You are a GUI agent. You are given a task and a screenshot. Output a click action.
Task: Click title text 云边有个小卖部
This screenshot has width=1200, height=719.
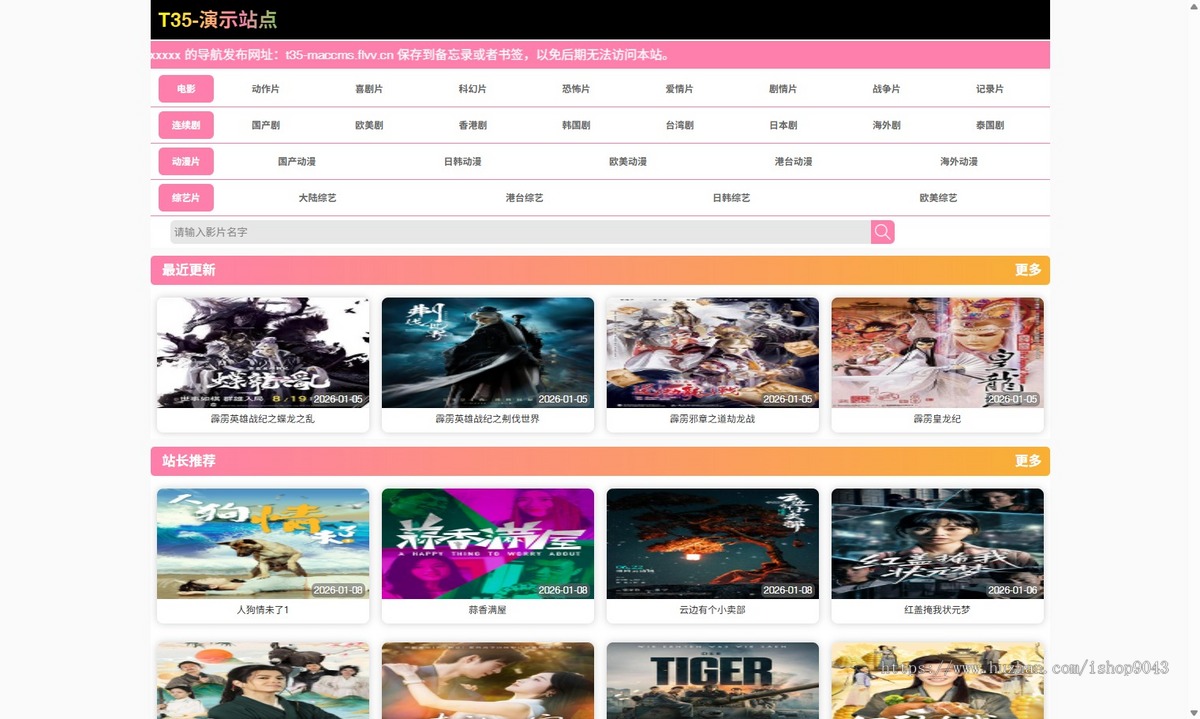[713, 610]
